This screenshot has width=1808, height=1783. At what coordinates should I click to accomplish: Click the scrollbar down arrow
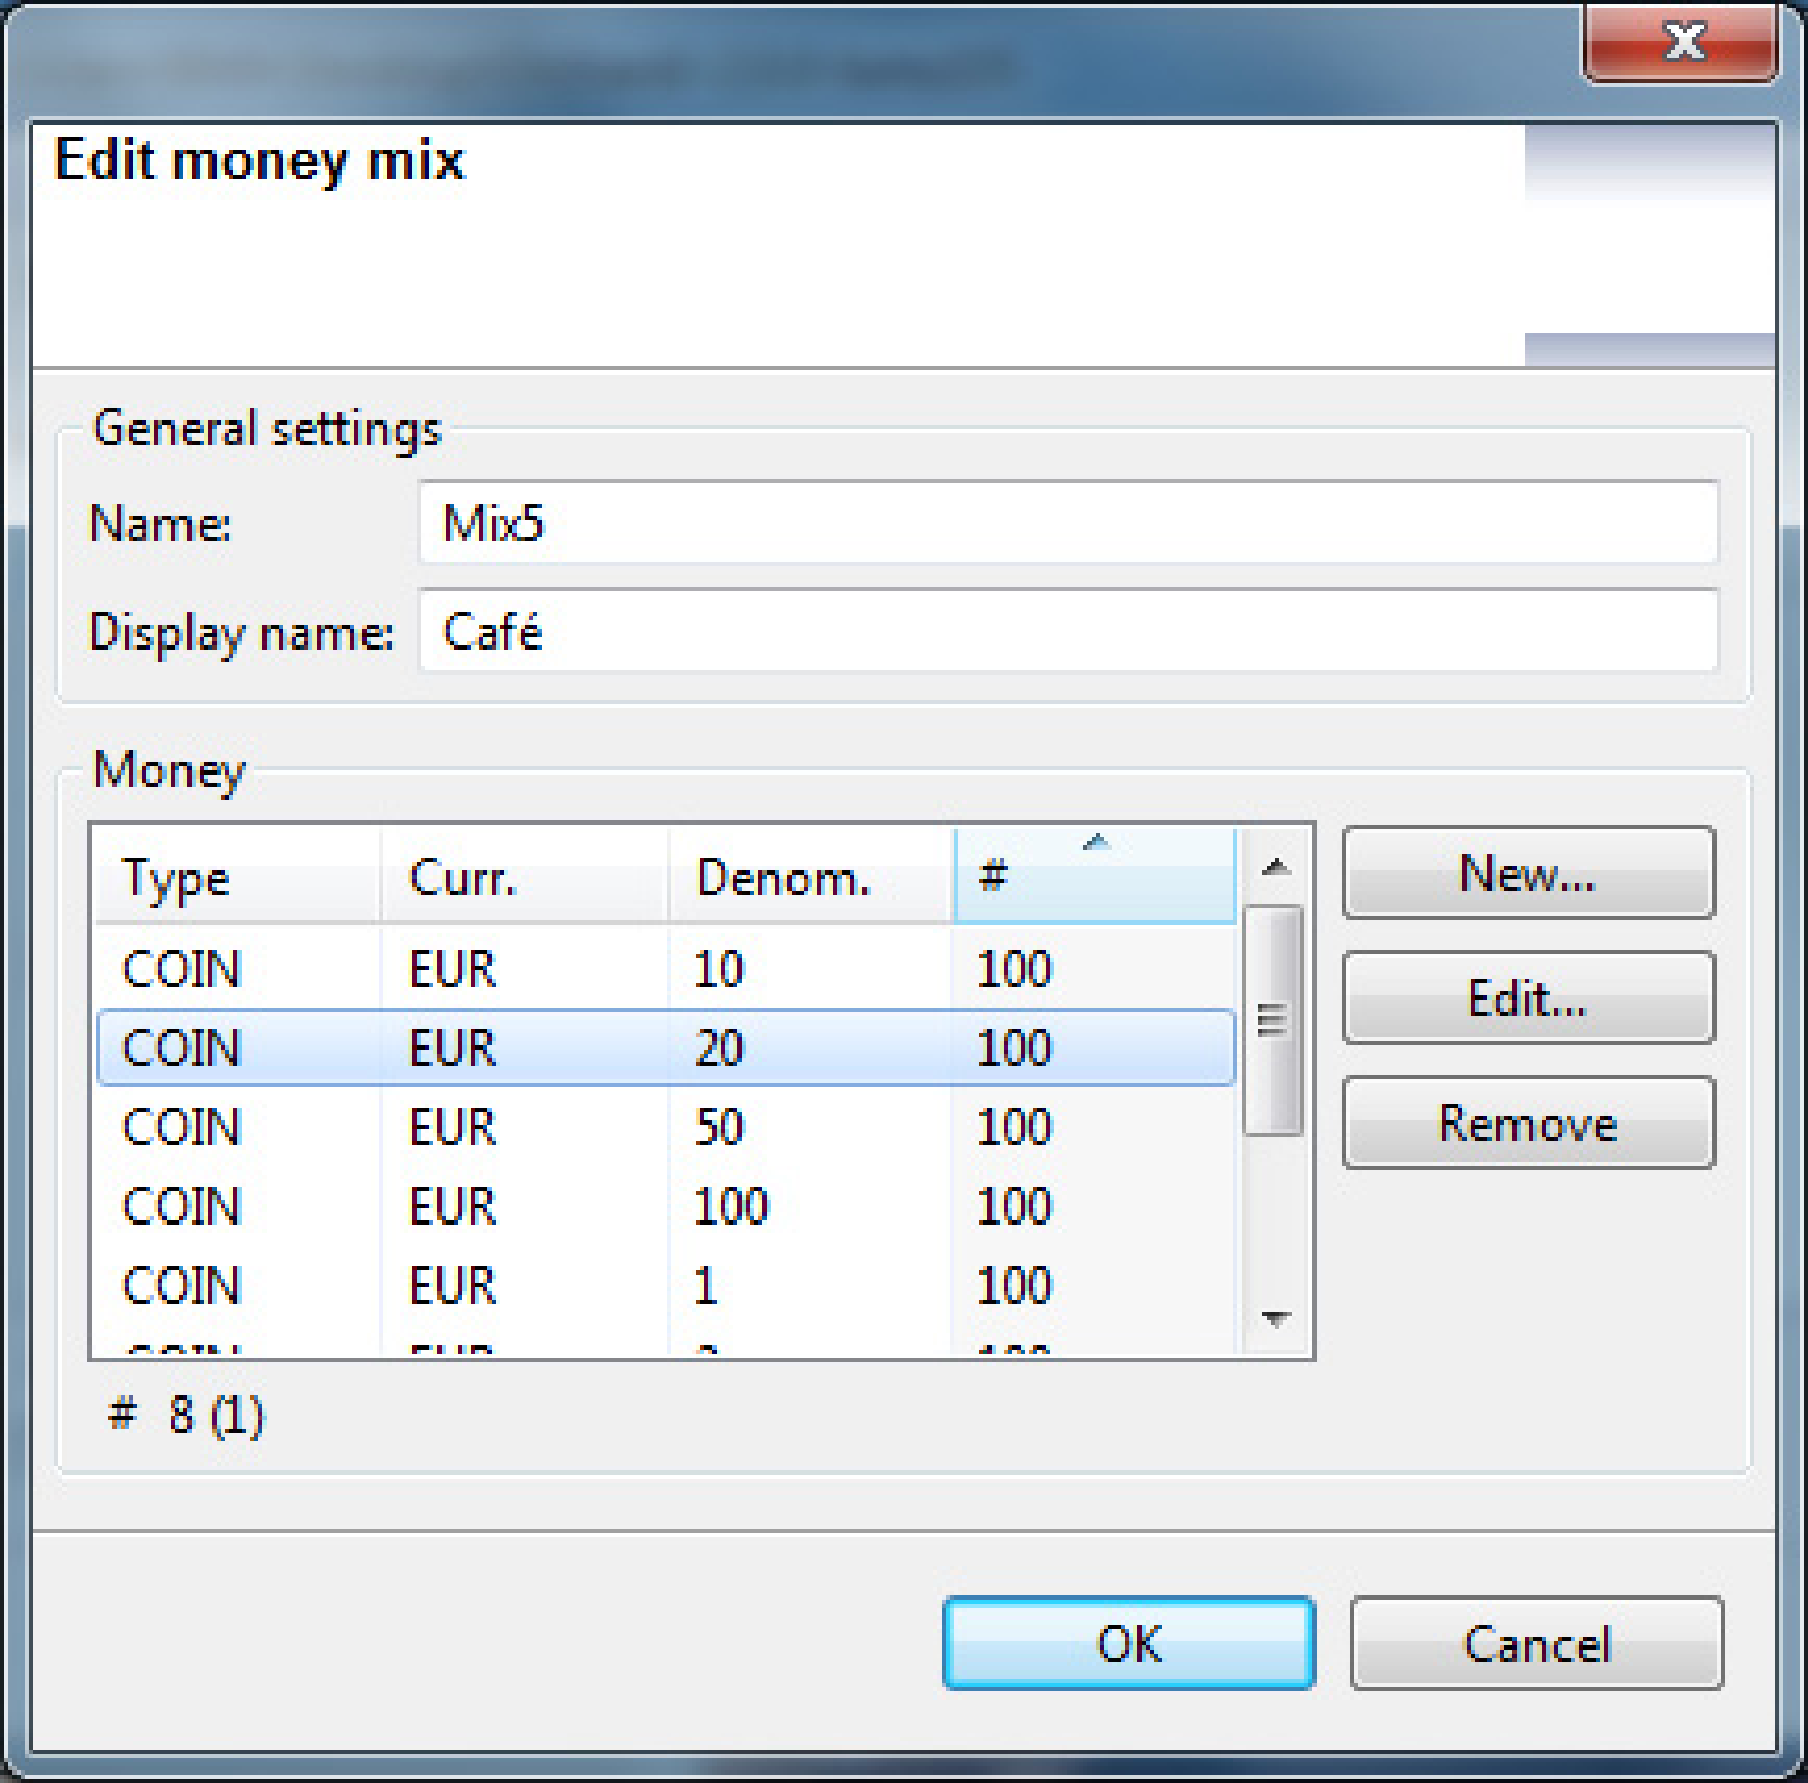point(1272,1318)
